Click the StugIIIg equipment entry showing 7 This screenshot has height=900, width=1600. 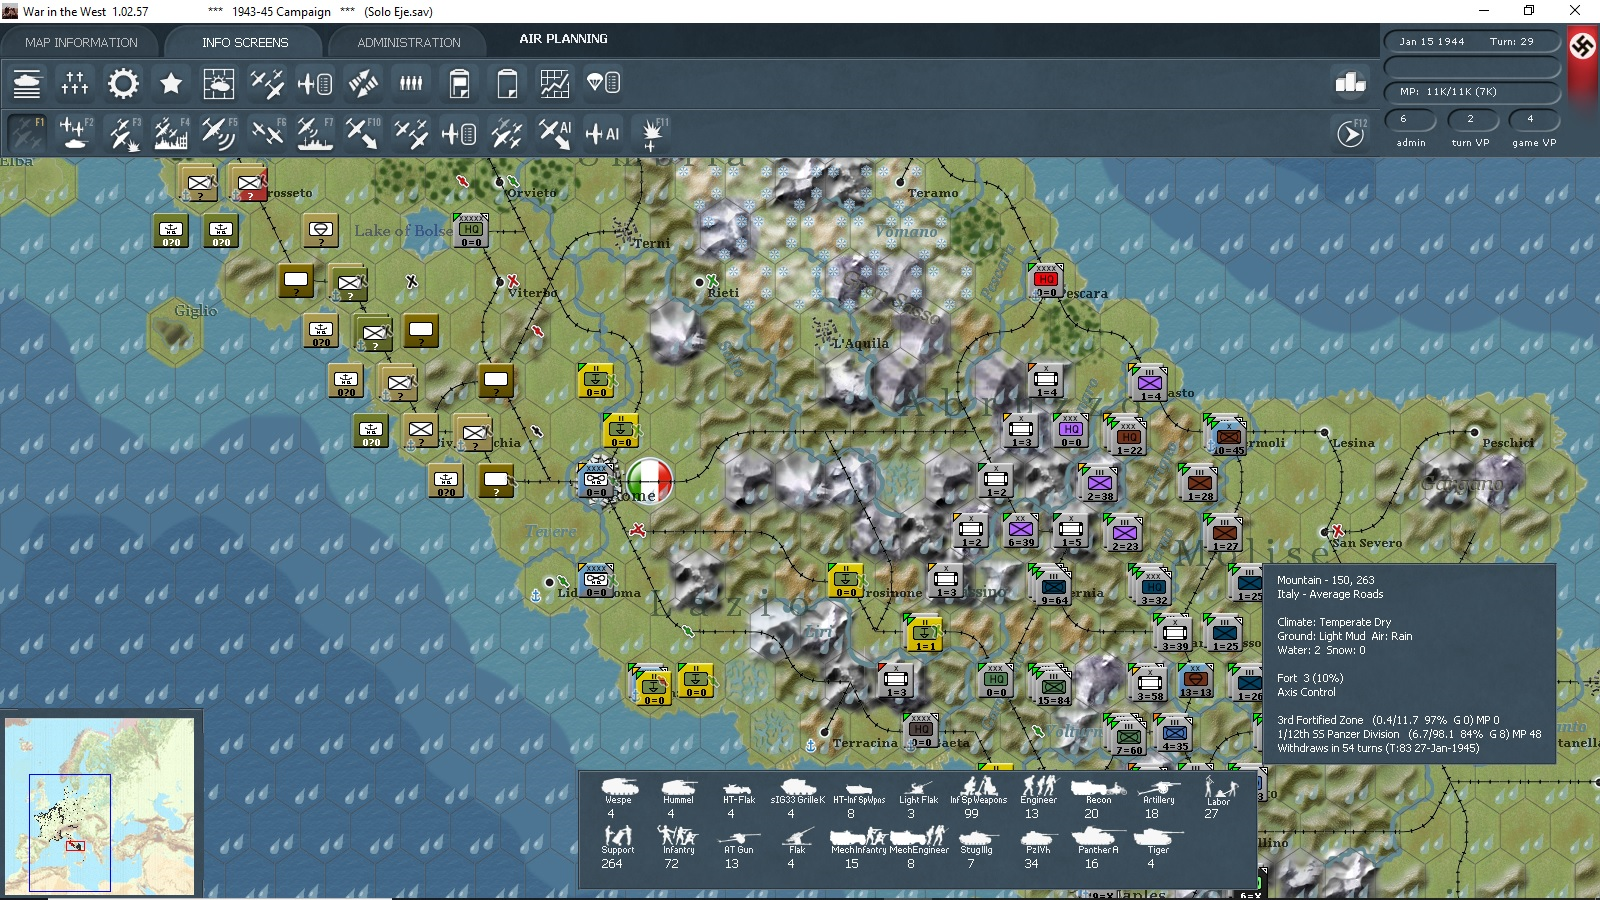pyautogui.click(x=976, y=847)
